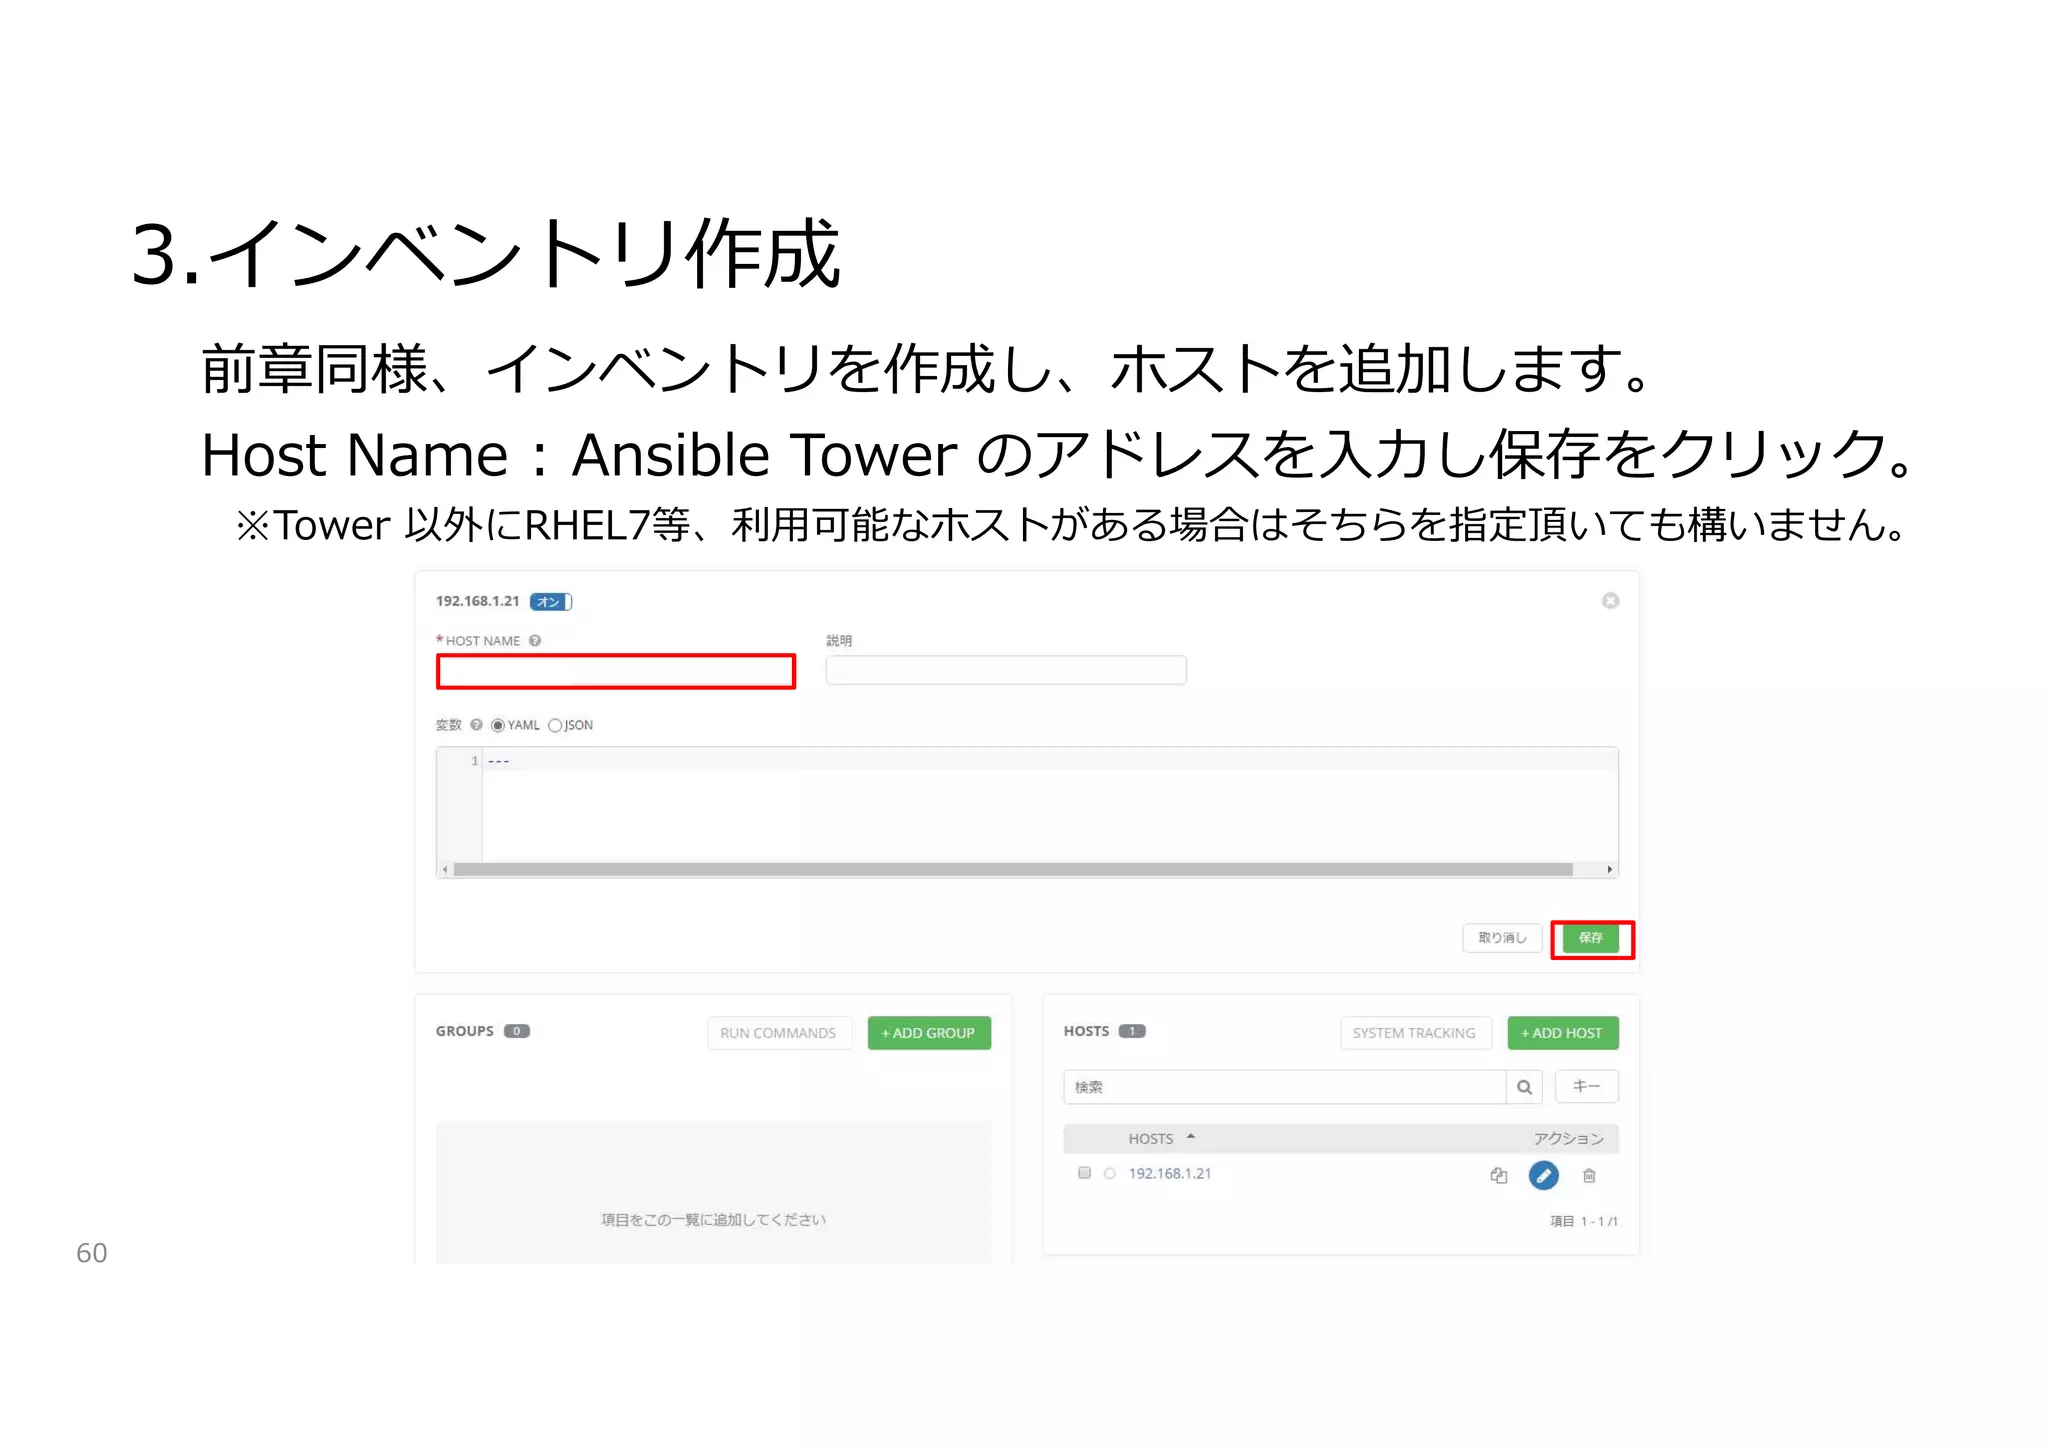Click the edit pencil icon for host 192.168.1.21

[x=1543, y=1175]
